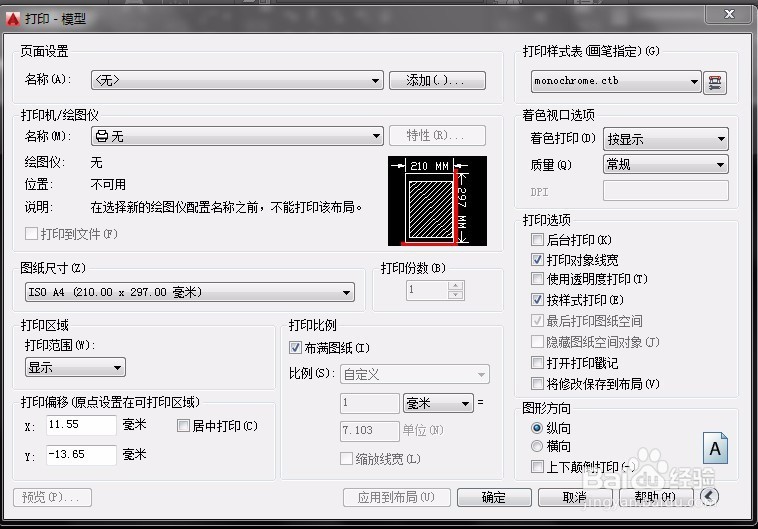Click the 确定 button
Viewport: 758px width, 529px height.
tap(494, 497)
